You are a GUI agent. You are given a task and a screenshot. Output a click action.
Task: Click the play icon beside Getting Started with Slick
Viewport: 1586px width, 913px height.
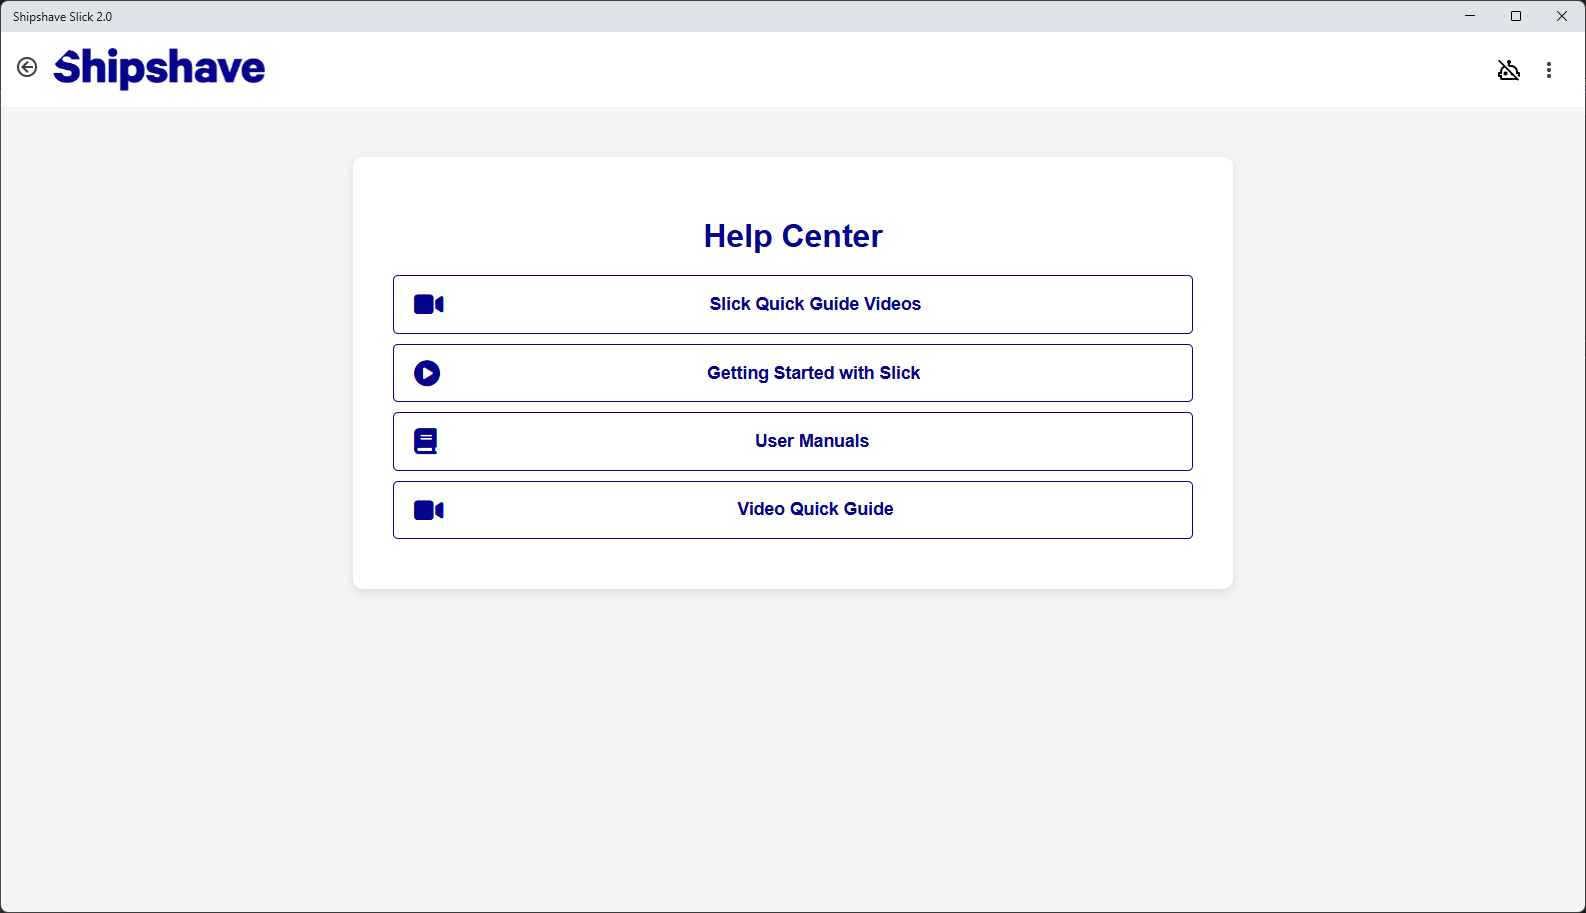tap(427, 373)
